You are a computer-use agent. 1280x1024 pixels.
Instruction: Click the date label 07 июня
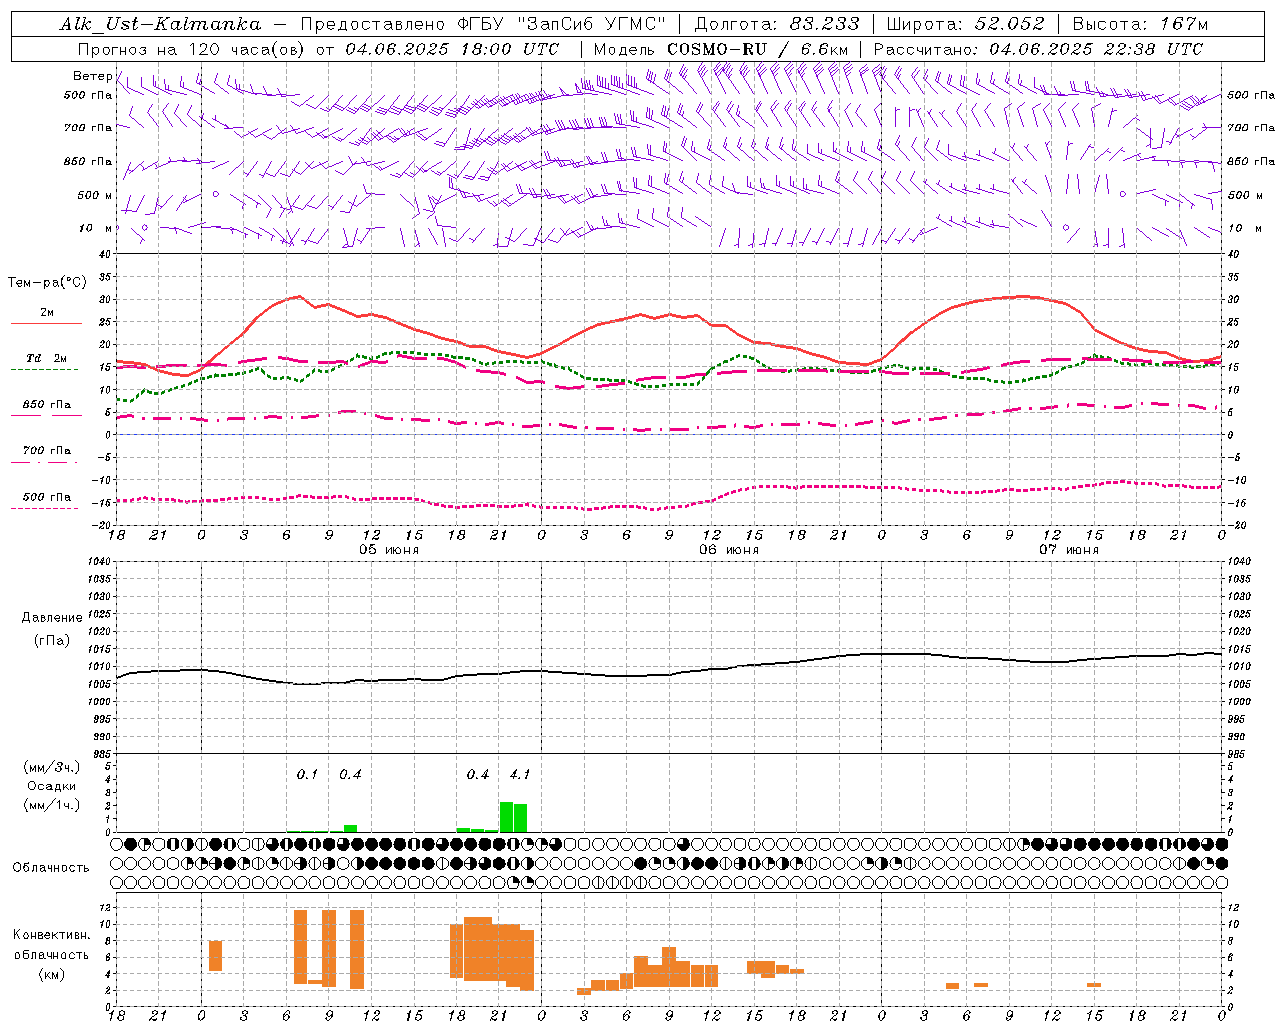click(1069, 550)
